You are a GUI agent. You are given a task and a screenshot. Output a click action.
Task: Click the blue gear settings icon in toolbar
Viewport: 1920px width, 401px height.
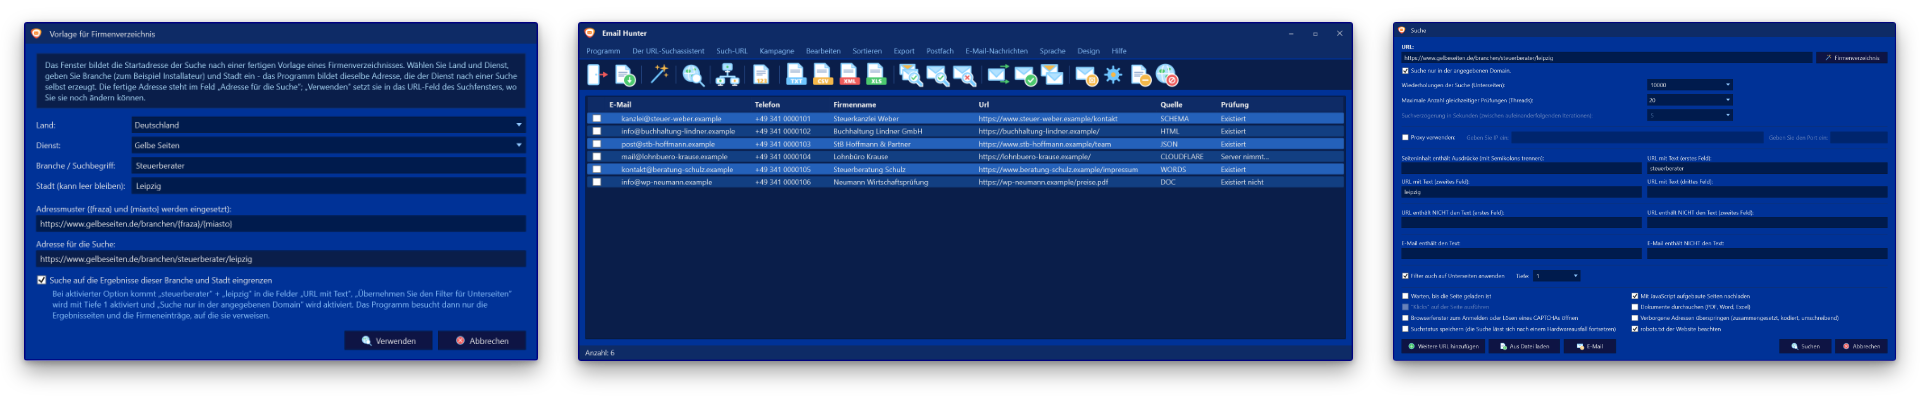(1113, 75)
